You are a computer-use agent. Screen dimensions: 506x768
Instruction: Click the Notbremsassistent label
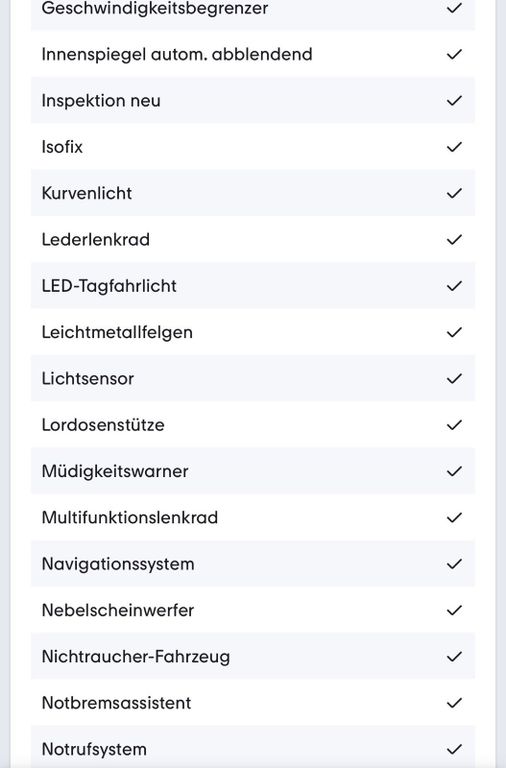click(117, 703)
